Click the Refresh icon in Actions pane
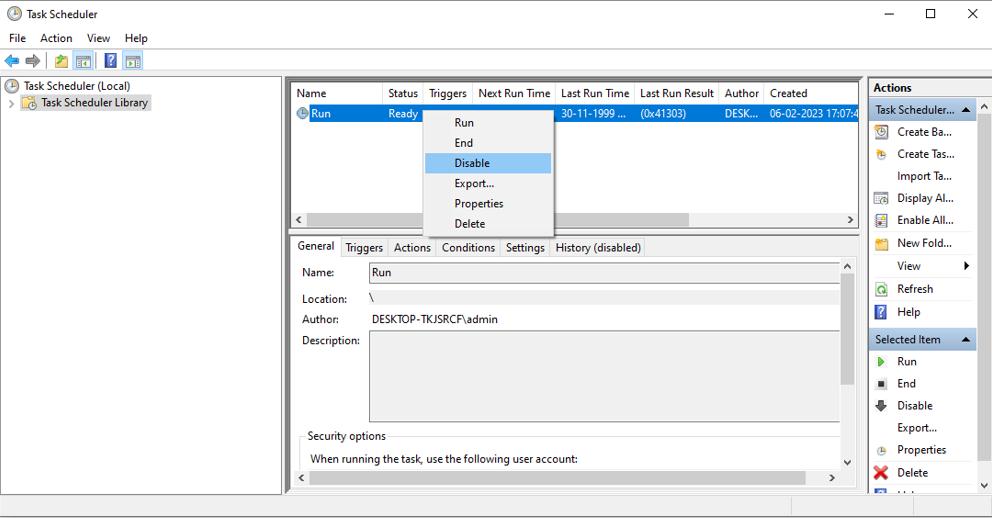 [881, 289]
